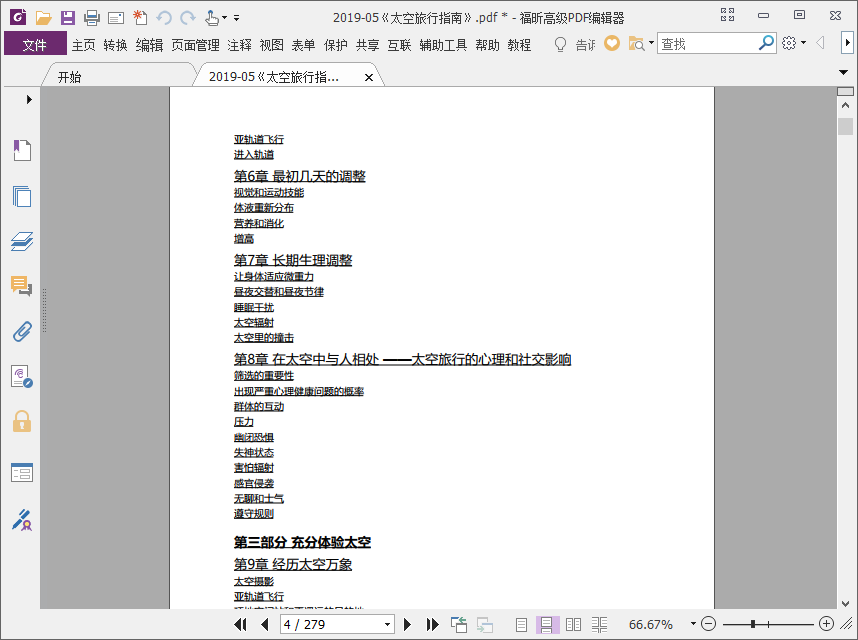858x640 pixels.
Task: Open the Layers panel in the sidebar
Action: tap(22, 241)
